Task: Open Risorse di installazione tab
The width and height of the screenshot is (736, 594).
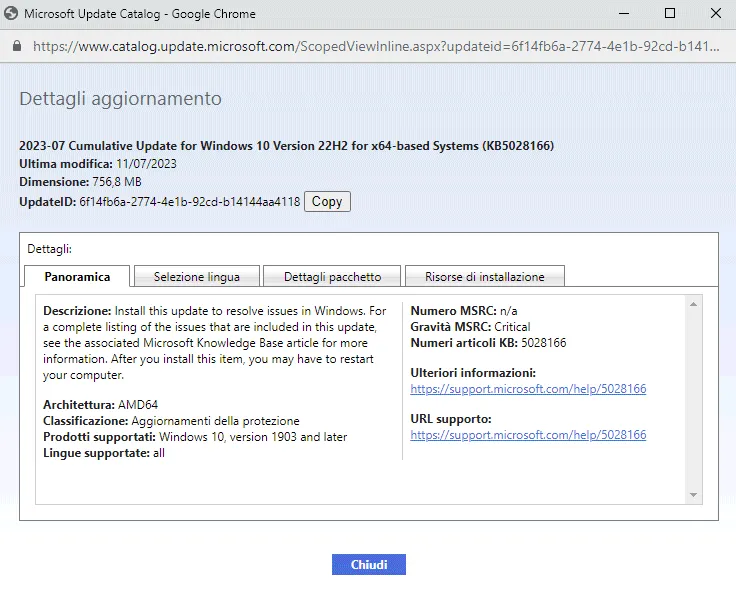Action: (485, 277)
